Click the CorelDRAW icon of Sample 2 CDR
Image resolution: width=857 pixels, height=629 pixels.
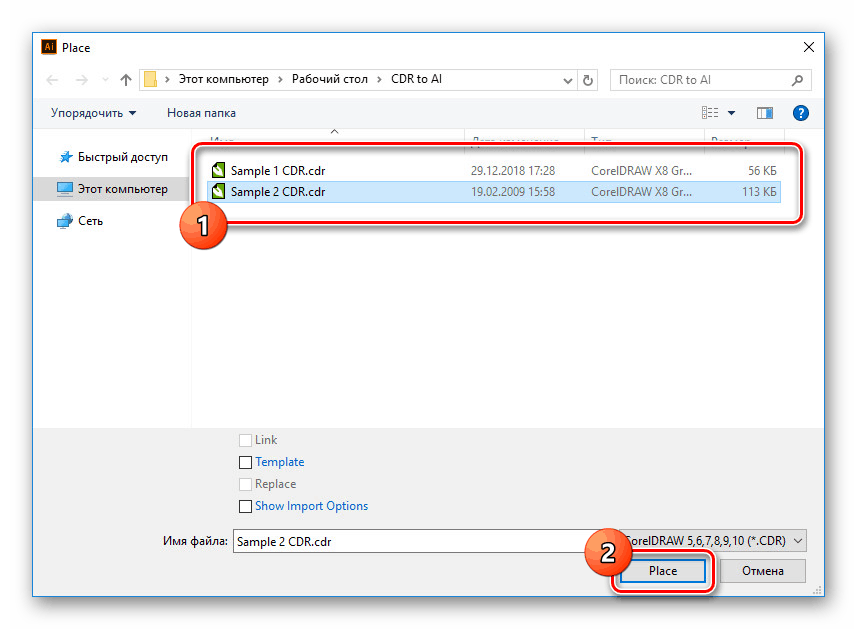[218, 191]
